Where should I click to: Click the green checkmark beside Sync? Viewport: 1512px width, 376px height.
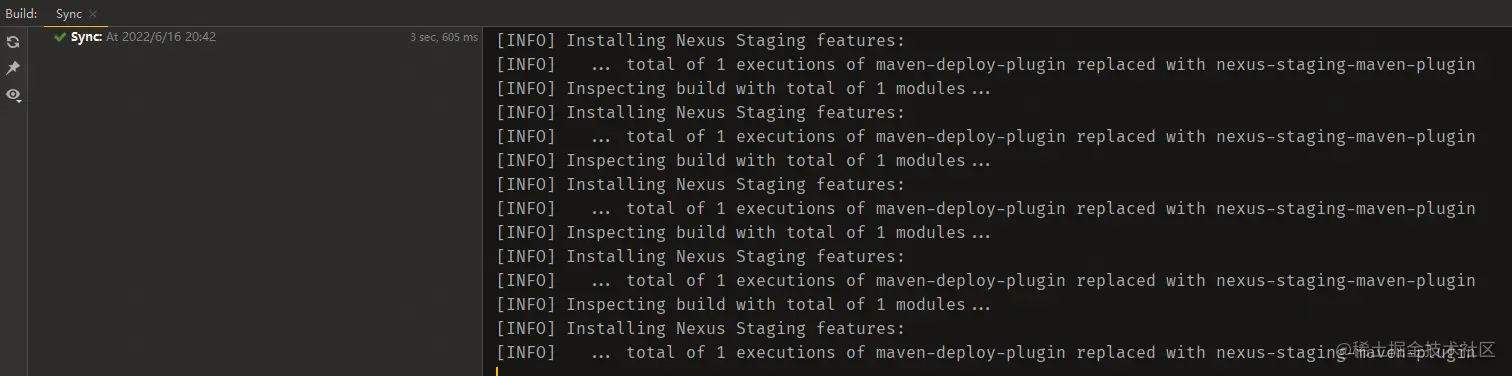[60, 37]
